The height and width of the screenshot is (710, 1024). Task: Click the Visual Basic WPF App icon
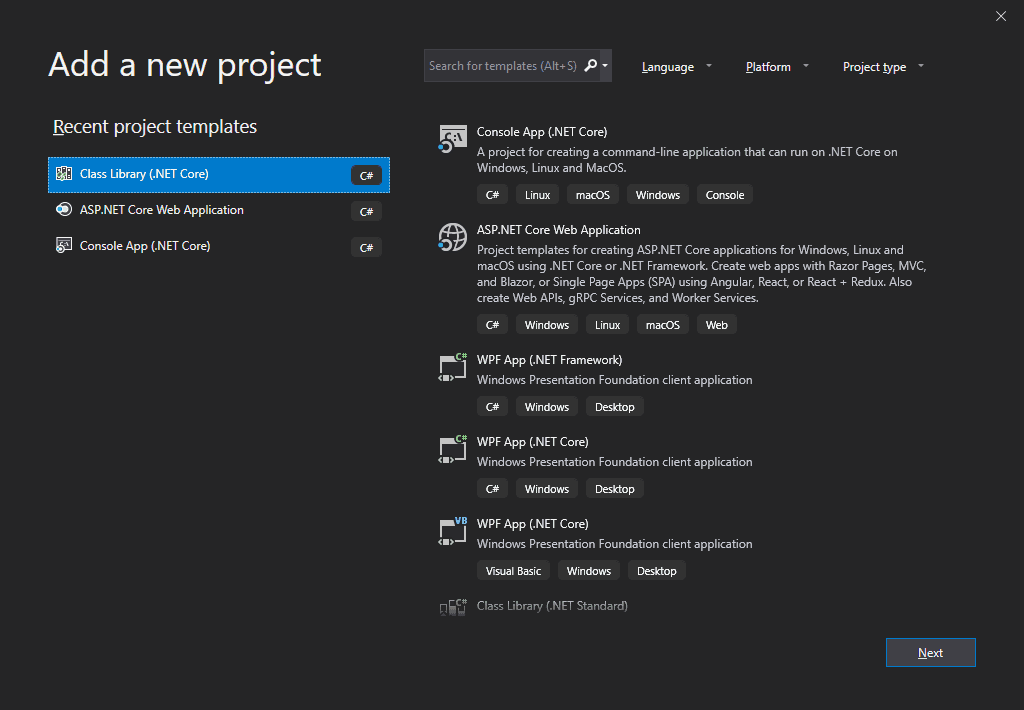pyautogui.click(x=453, y=531)
